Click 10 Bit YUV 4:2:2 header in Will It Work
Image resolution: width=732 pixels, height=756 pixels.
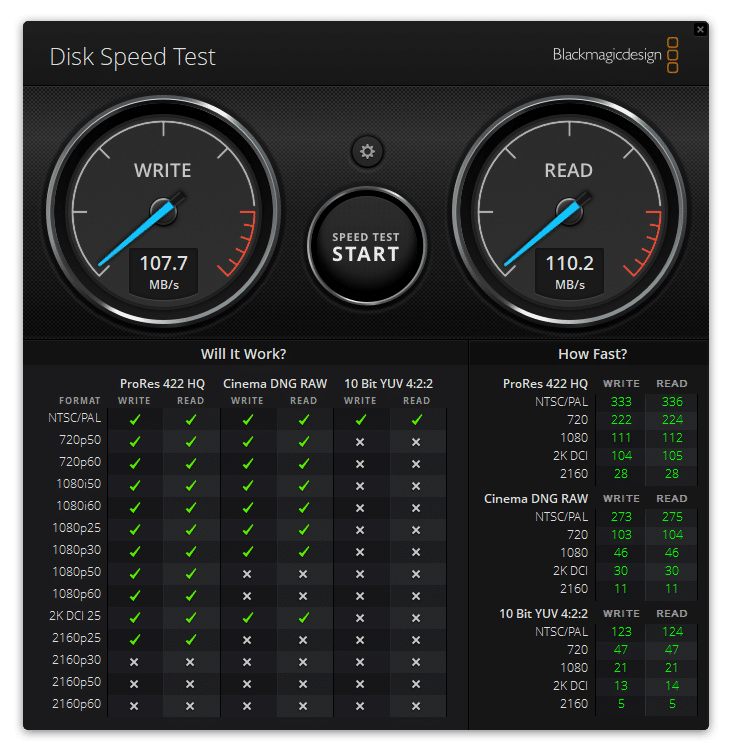click(389, 384)
